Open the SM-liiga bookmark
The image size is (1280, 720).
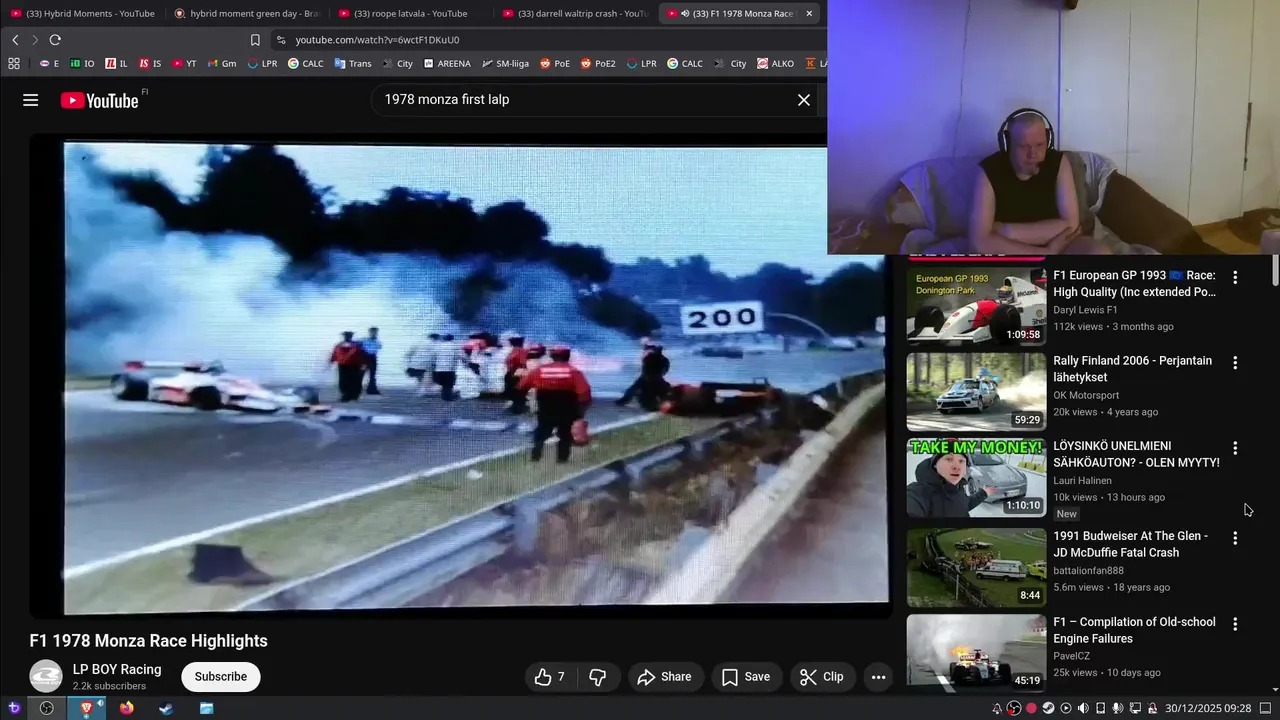pos(505,63)
